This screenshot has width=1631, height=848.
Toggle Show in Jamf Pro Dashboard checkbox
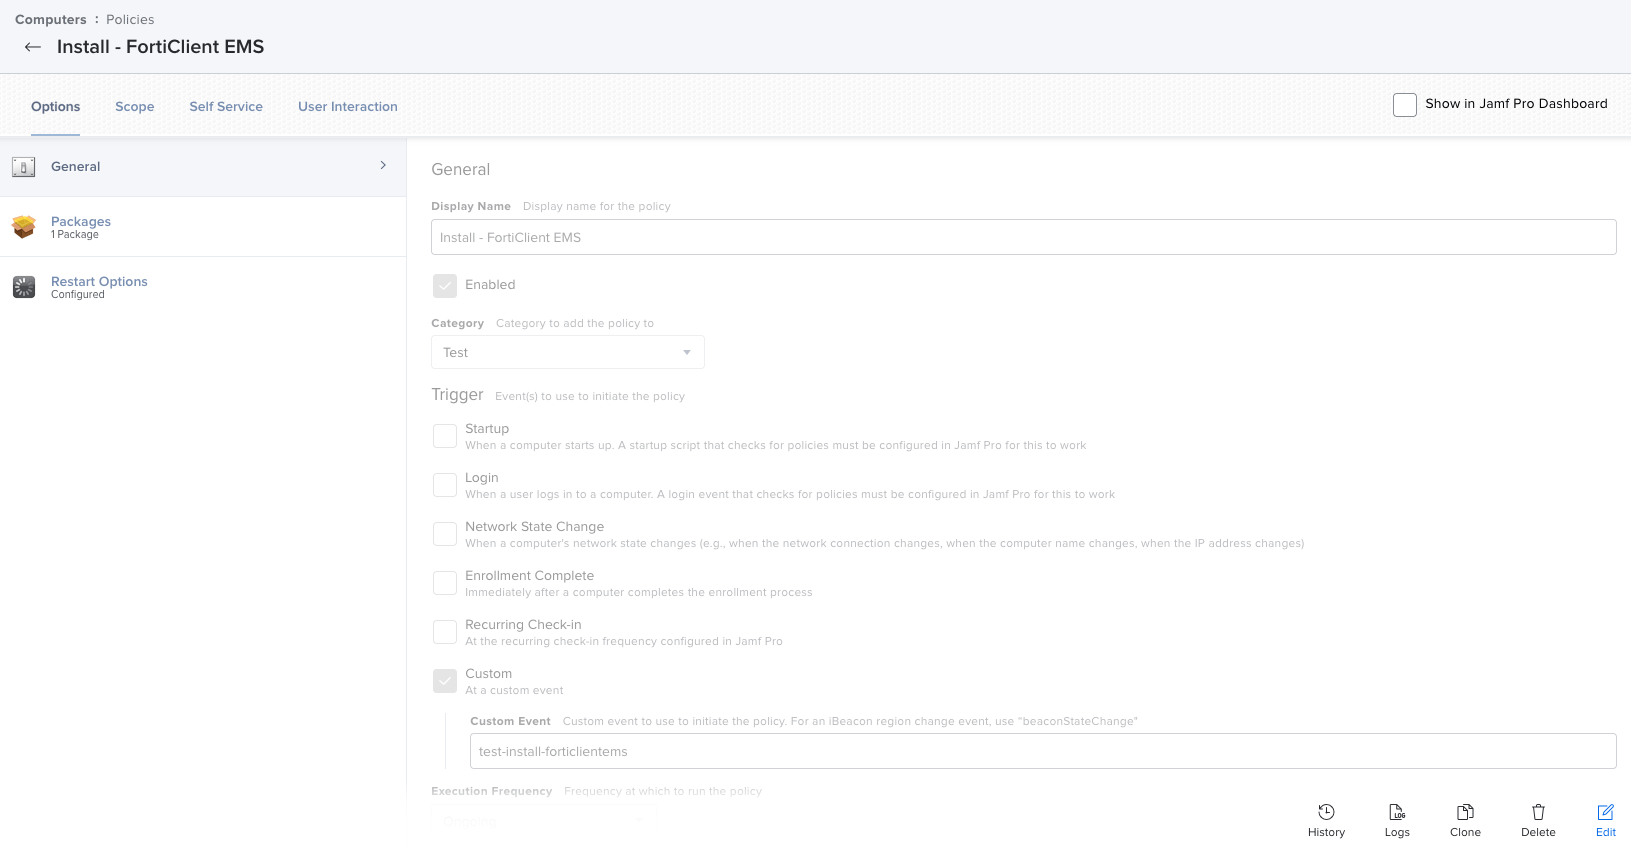(1405, 105)
